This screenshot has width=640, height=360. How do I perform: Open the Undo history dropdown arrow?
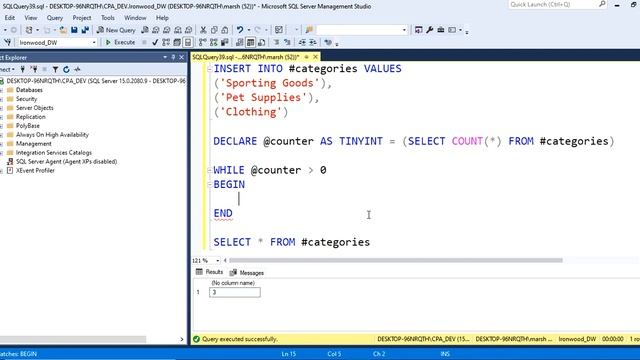point(249,30)
